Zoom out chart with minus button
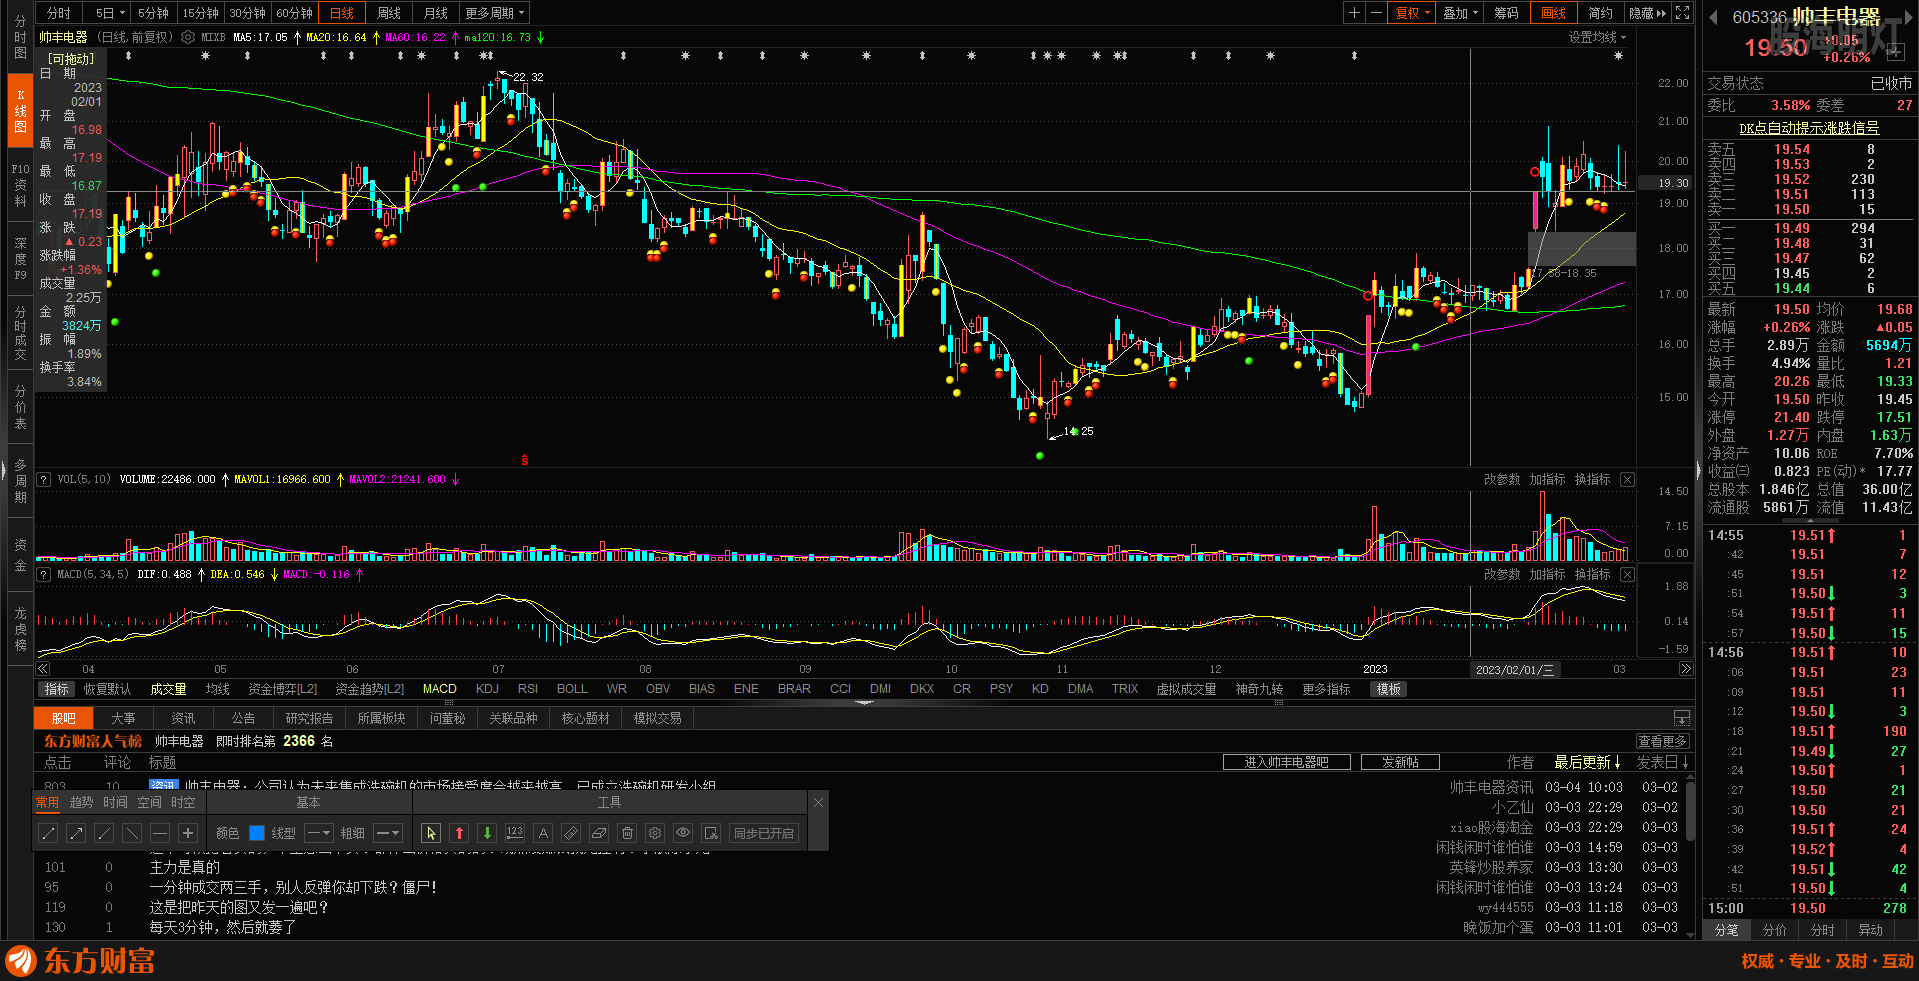Viewport: 1919px width, 981px height. 1376,13
